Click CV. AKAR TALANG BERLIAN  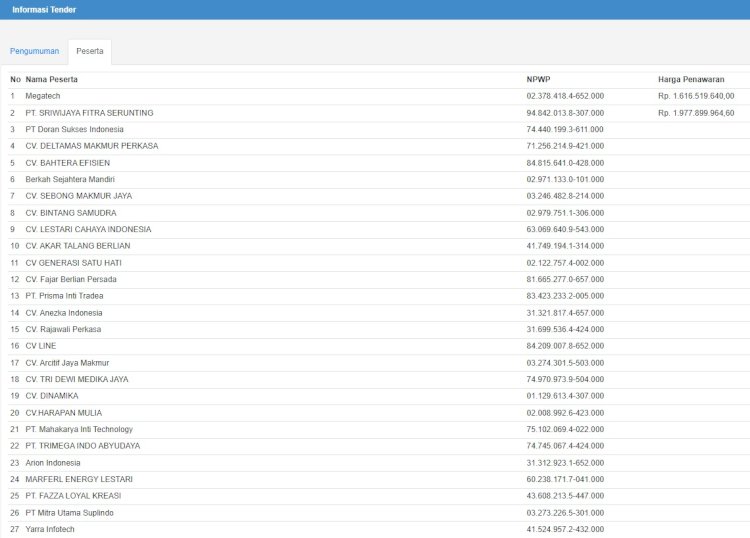[77, 246]
